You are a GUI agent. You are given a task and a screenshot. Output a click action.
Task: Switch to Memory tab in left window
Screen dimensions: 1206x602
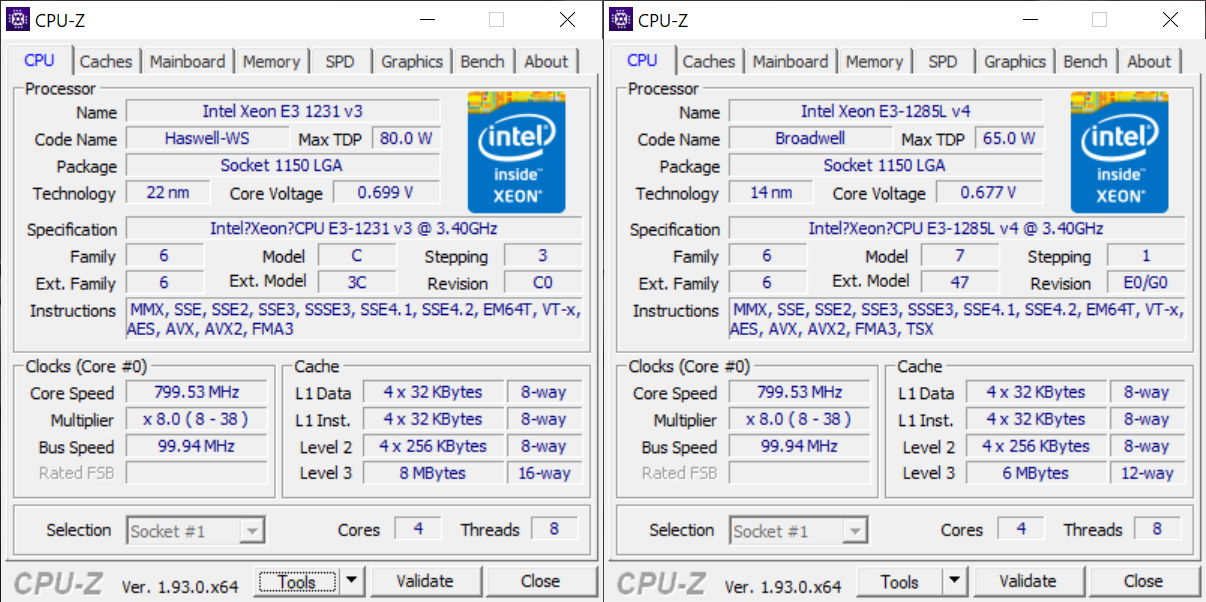(x=271, y=61)
